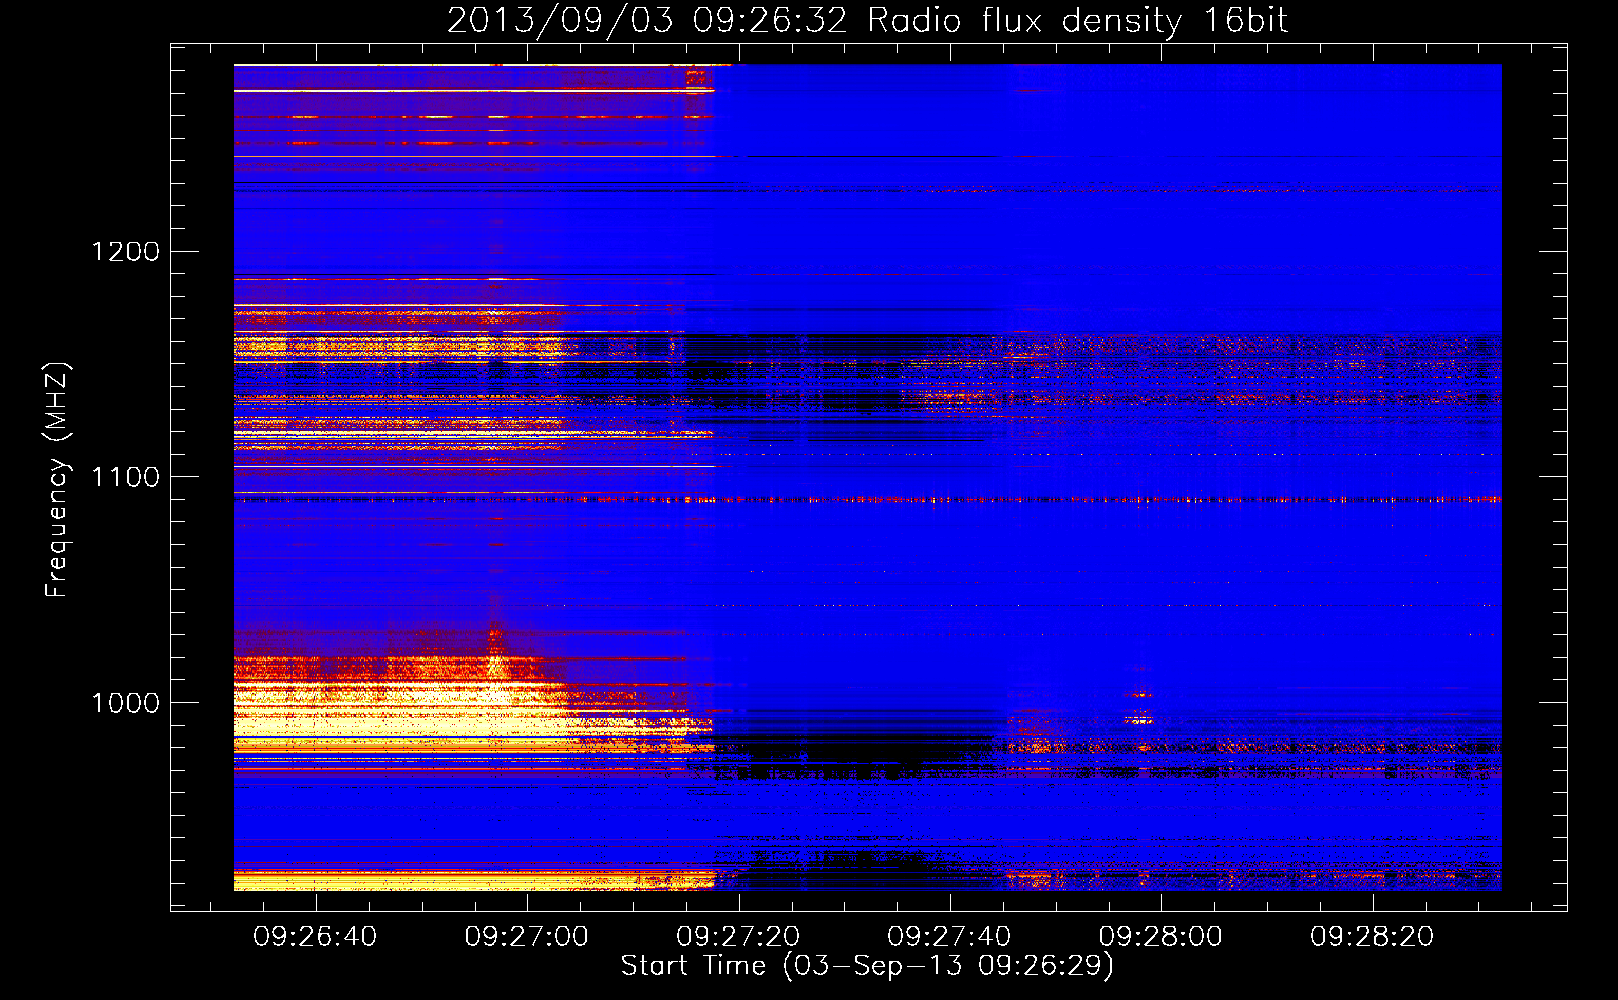Click the 09:27:00 time tick label
Viewport: 1618px width, 1000px height.
[527, 937]
